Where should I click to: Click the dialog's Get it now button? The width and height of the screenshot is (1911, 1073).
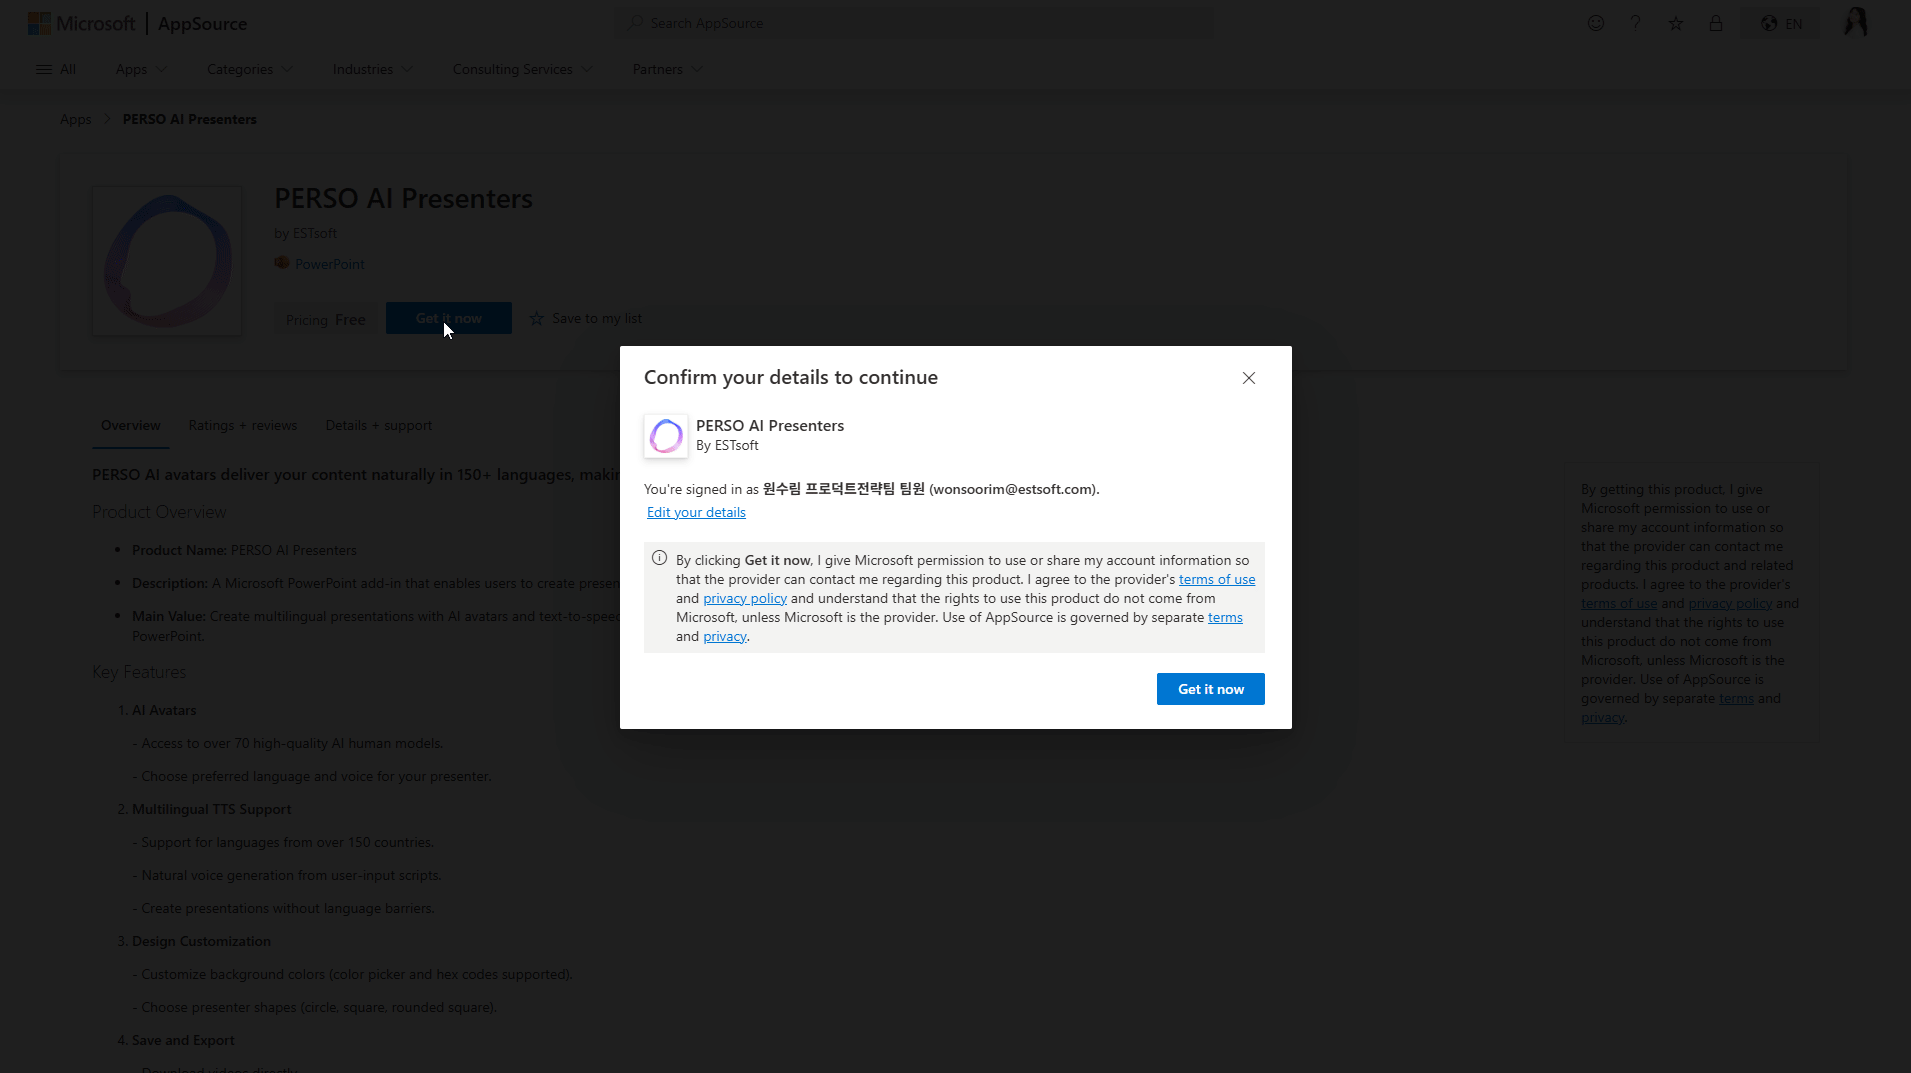click(1210, 689)
